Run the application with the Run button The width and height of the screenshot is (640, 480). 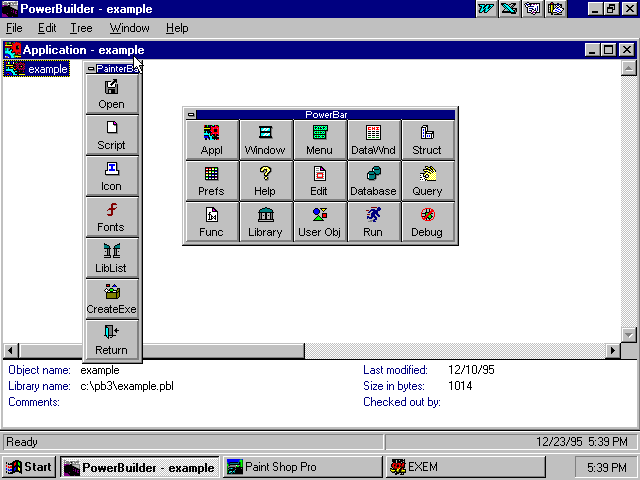pos(373,222)
